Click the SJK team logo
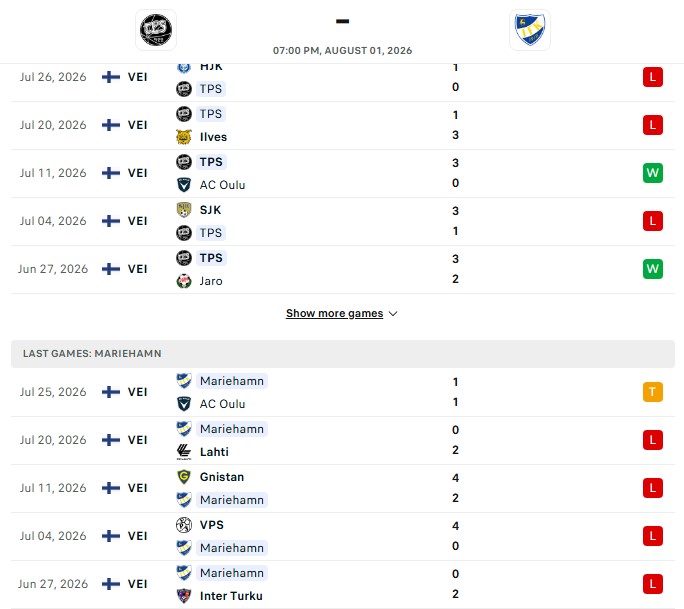 (184, 210)
